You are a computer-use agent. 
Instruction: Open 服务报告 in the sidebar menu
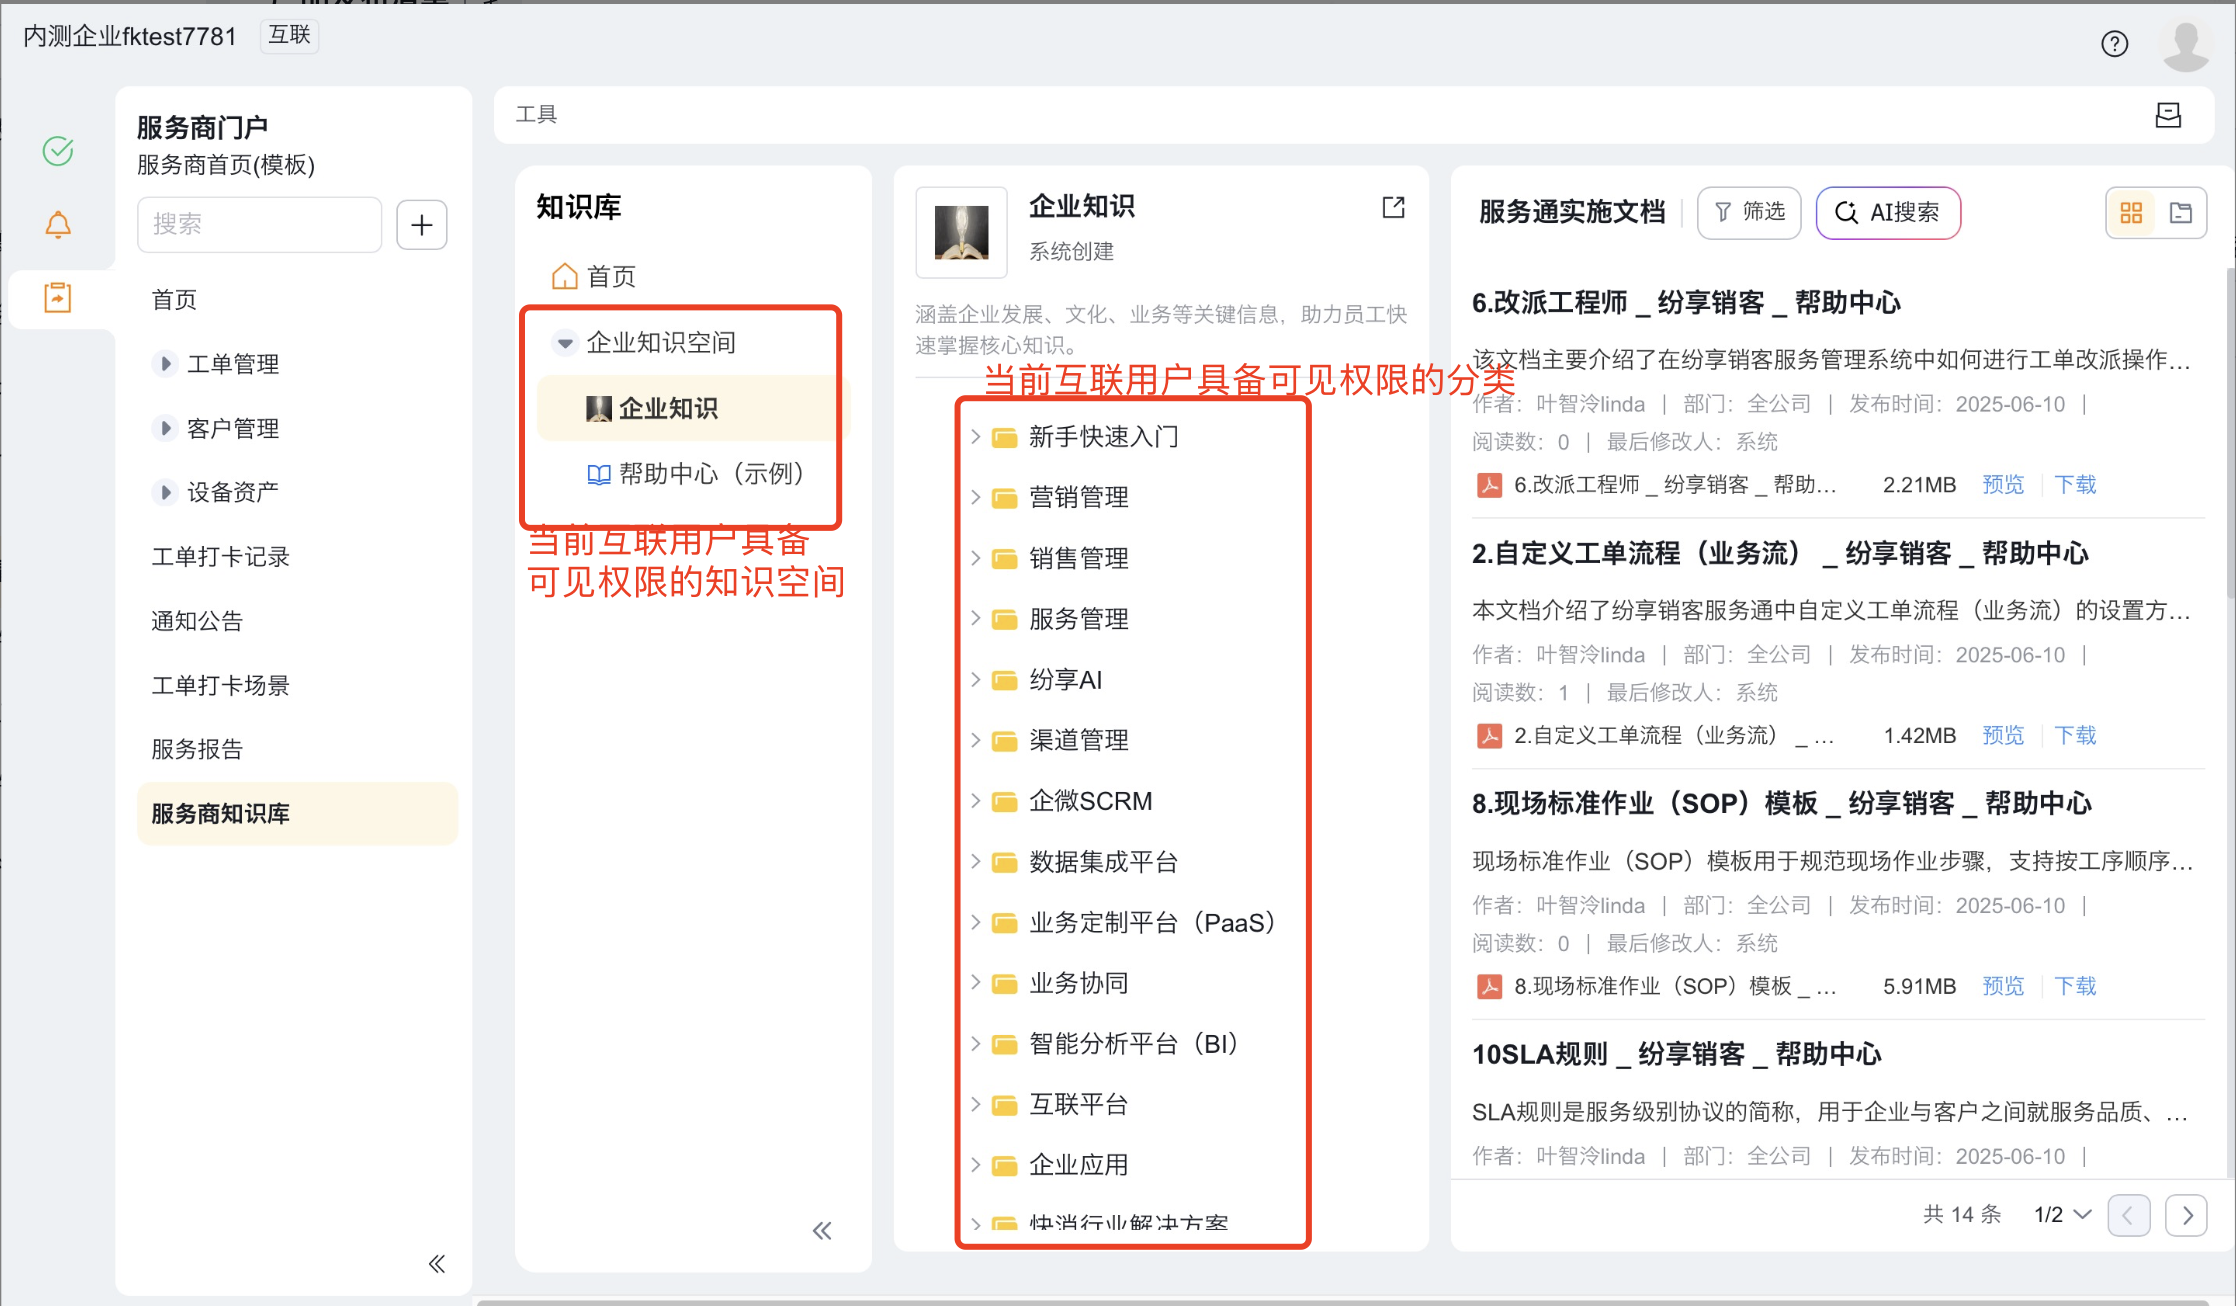197,749
